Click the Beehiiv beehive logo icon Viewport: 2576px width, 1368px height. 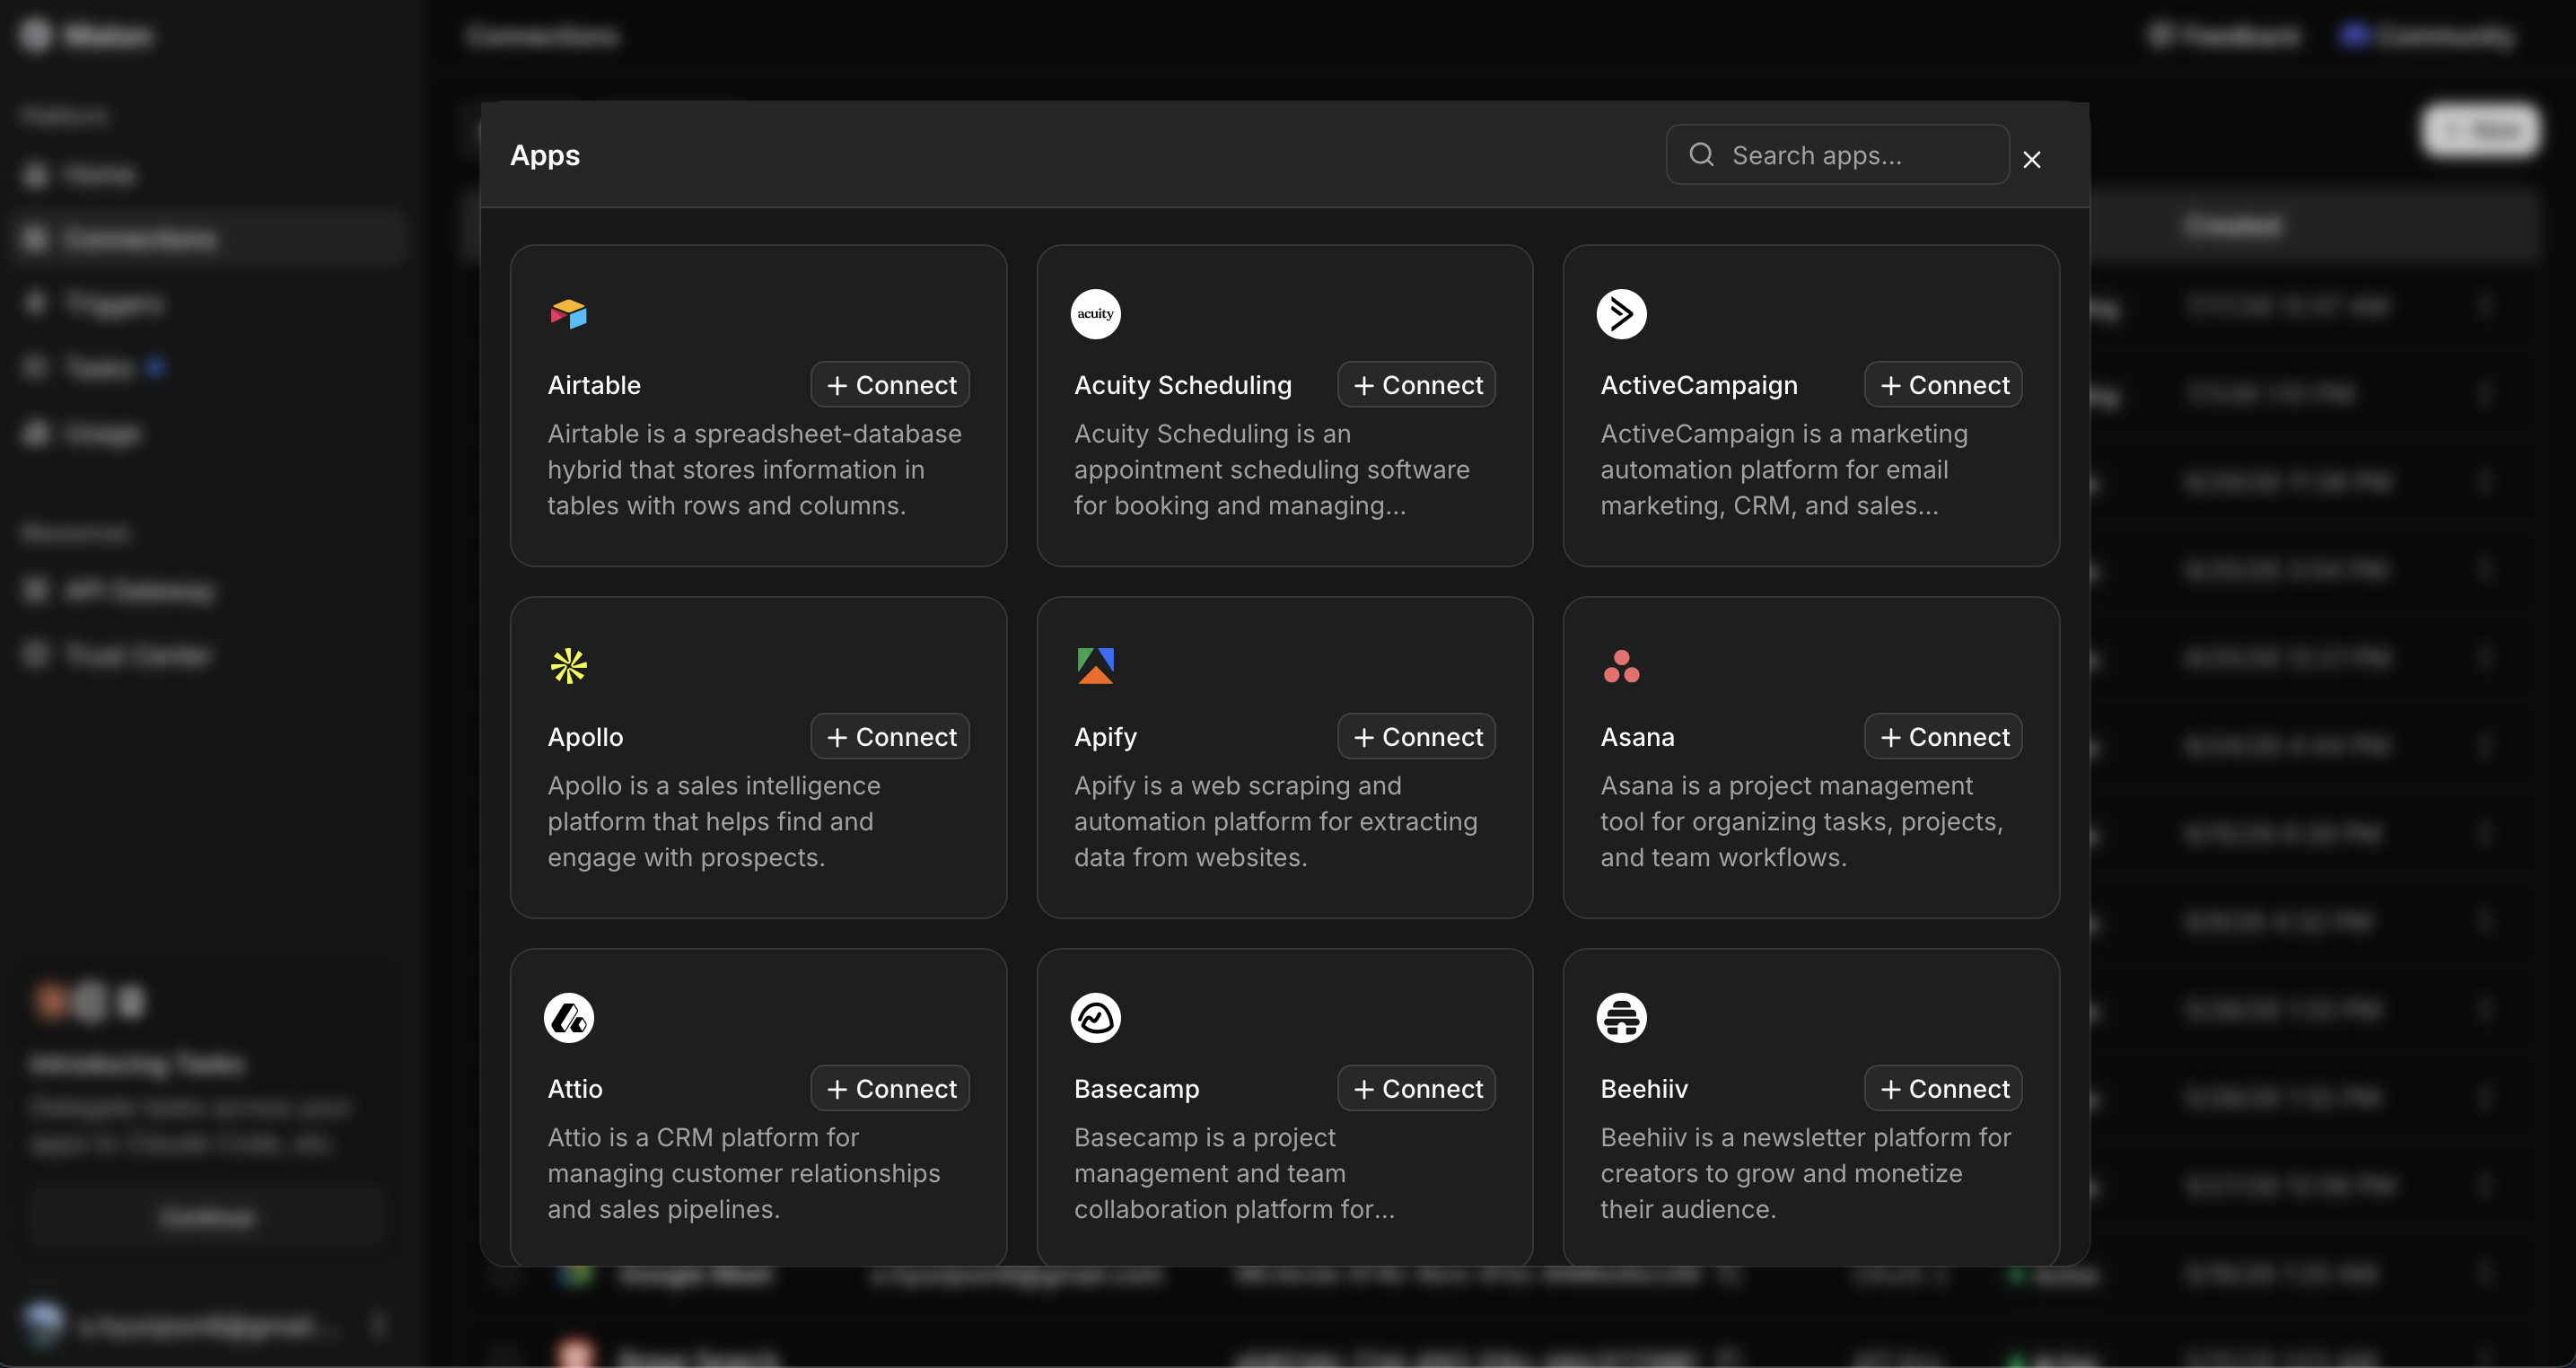pyautogui.click(x=1621, y=1018)
